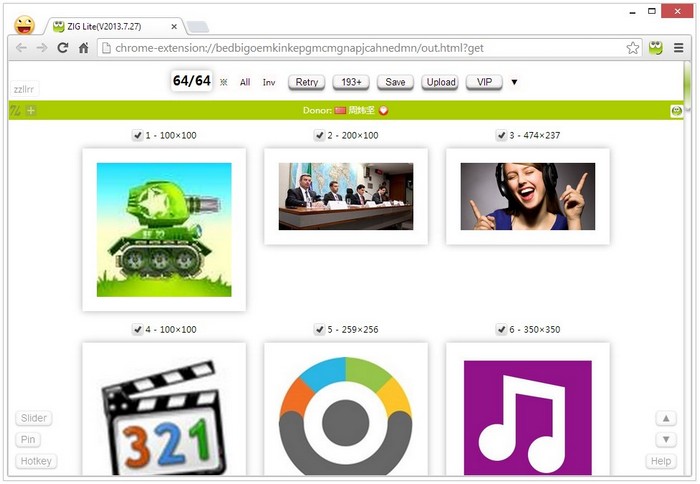This screenshot has height=484, width=700.
Task: Click the browser back arrow
Action: point(21,48)
